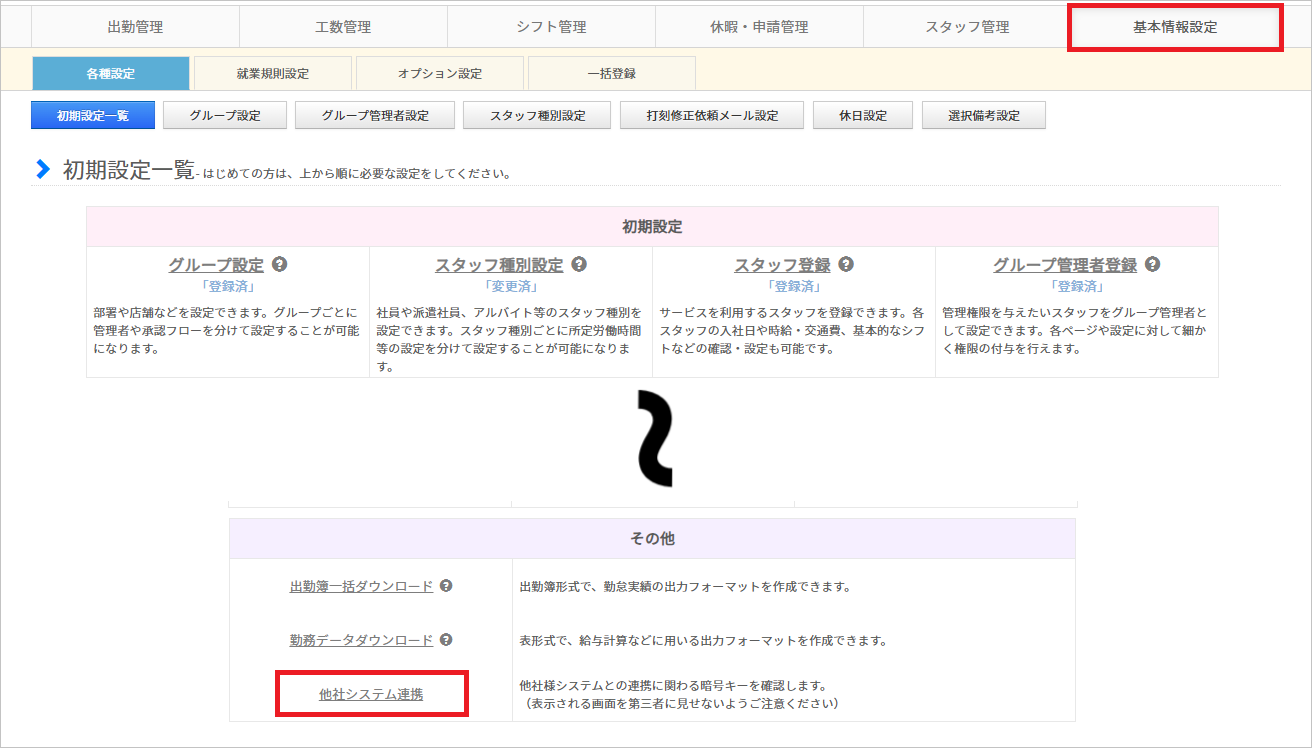This screenshot has width=1312, height=748.
Task: Click the 初期設定一覧 page heading
Action: click(129, 170)
